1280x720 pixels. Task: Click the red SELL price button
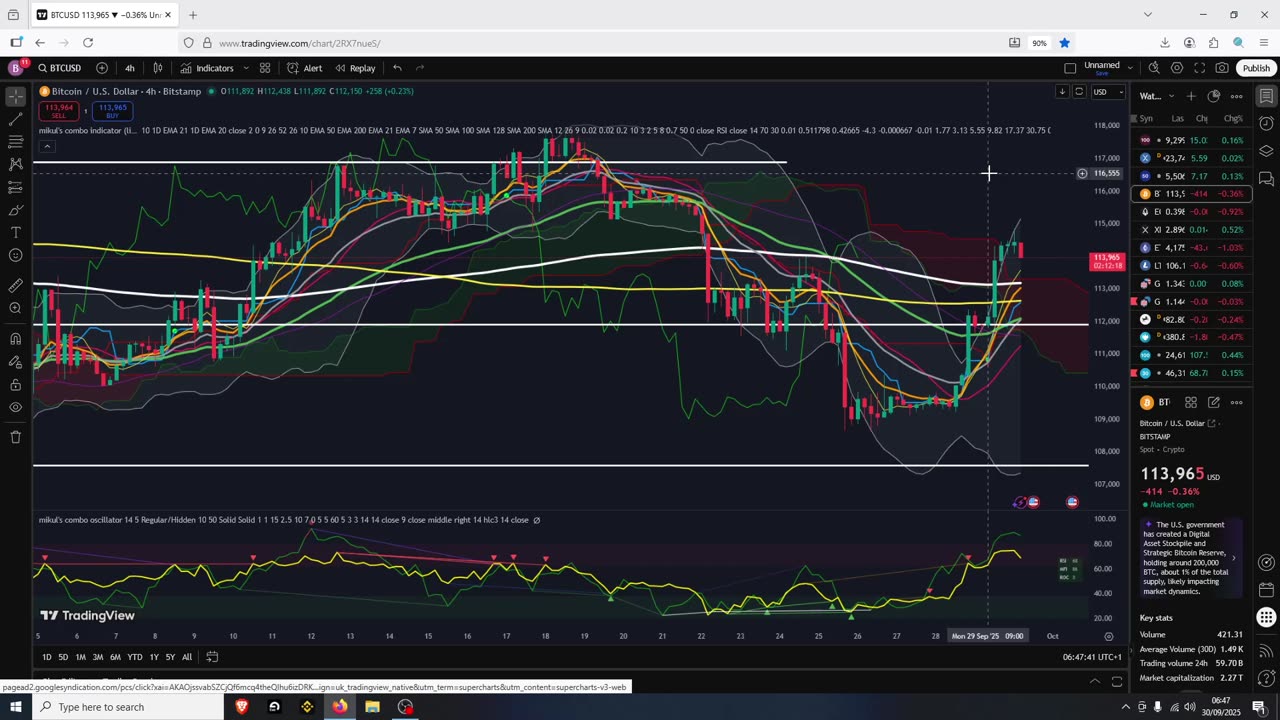pyautogui.click(x=59, y=111)
